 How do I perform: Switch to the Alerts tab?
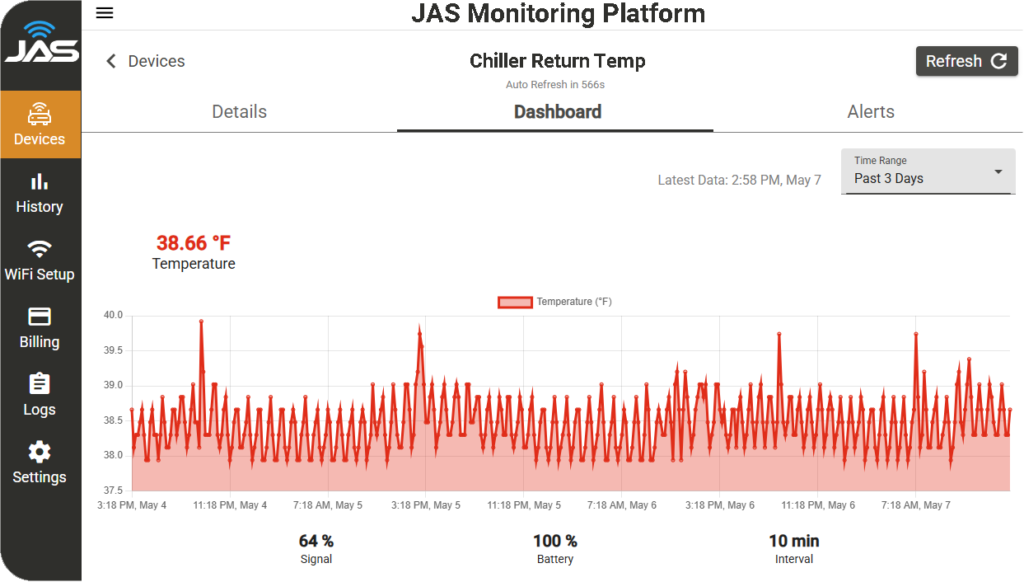(870, 112)
